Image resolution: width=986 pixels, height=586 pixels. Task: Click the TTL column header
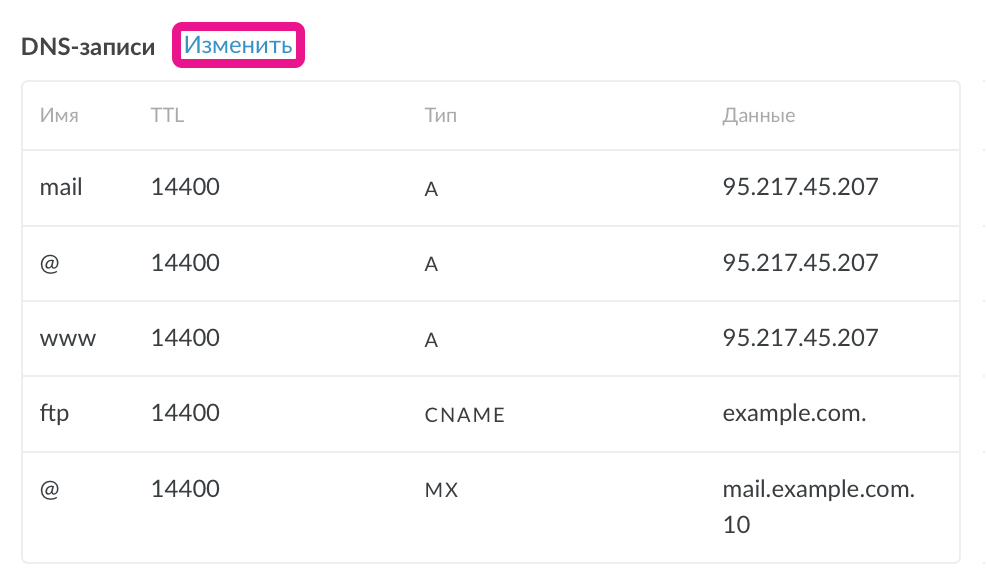[x=167, y=115]
